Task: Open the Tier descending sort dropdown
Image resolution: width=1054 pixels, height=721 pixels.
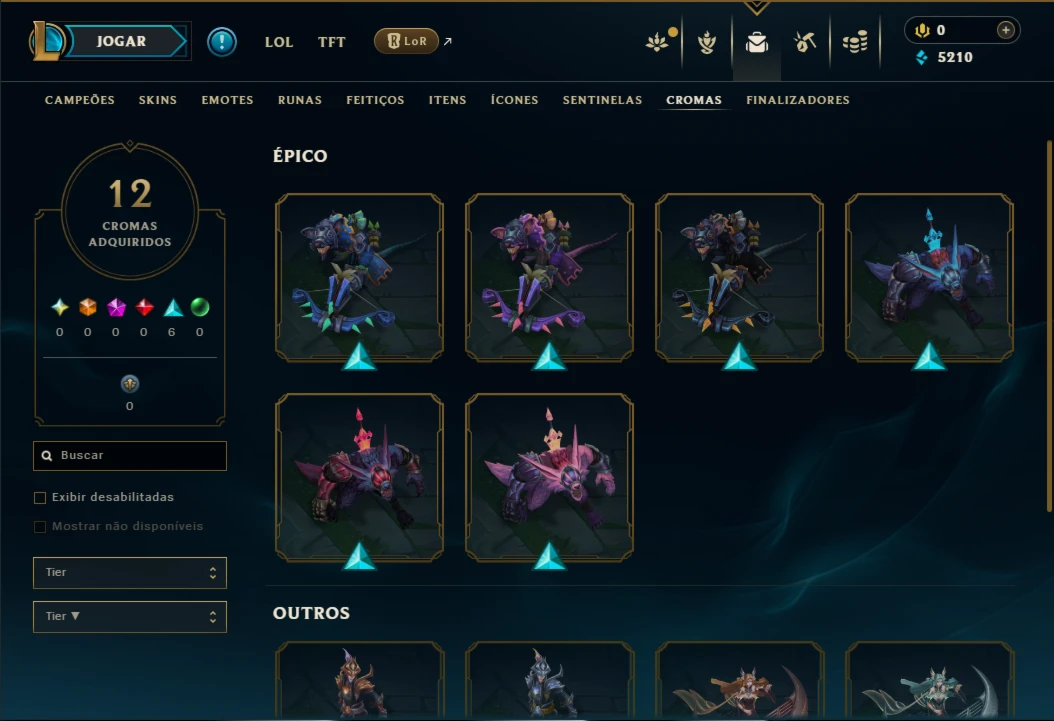Action: [130, 617]
